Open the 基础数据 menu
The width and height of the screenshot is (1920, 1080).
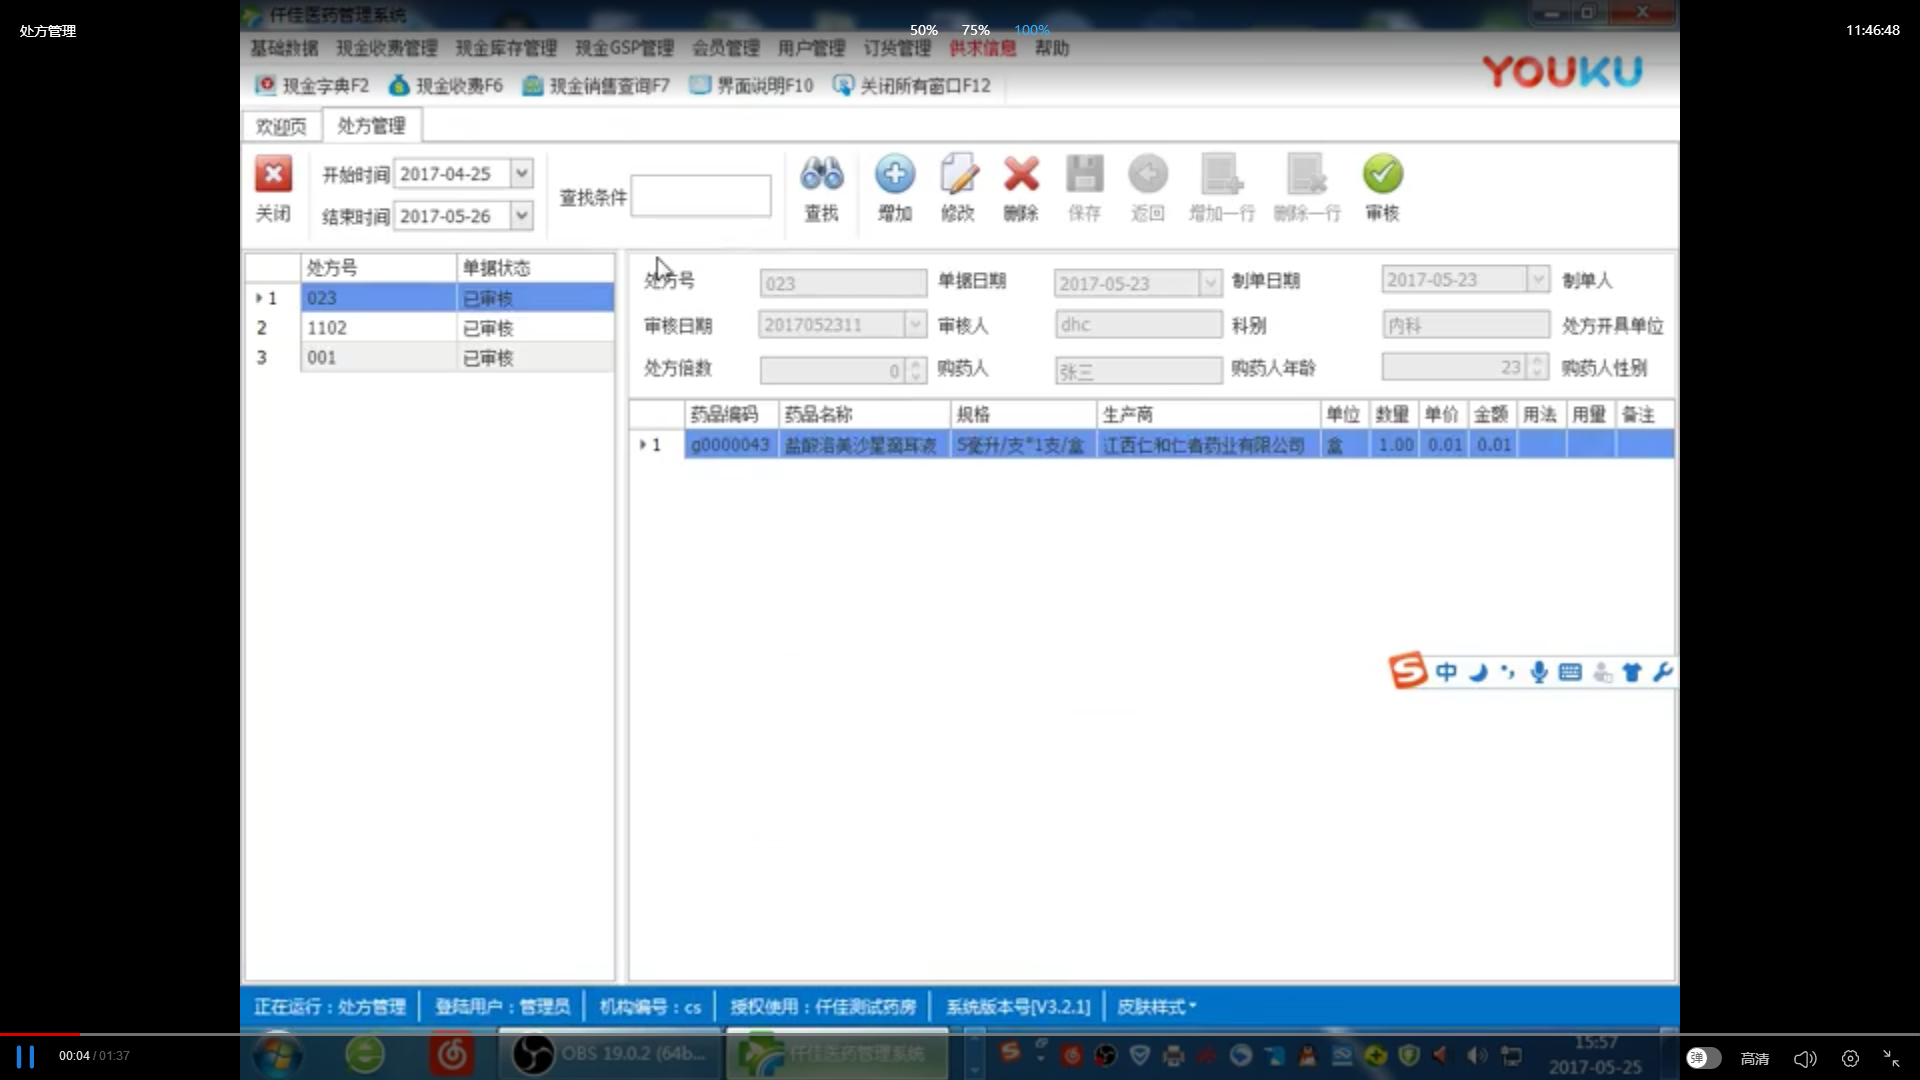point(284,48)
